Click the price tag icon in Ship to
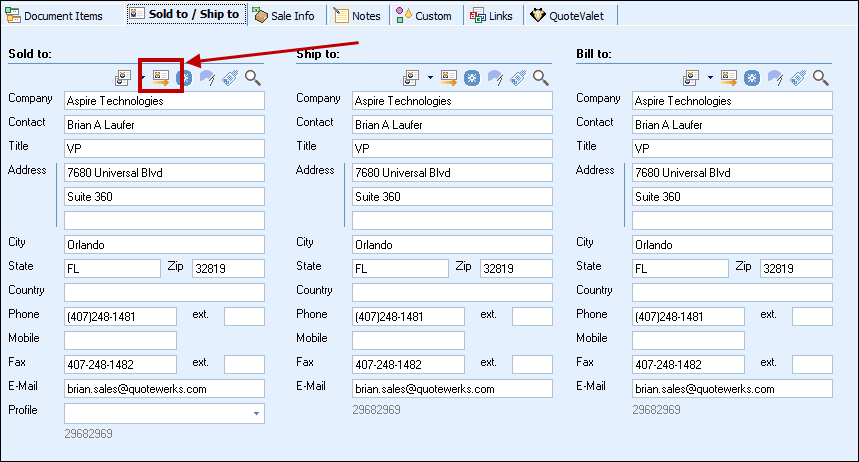Image resolution: width=859 pixels, height=462 pixels. (518, 77)
